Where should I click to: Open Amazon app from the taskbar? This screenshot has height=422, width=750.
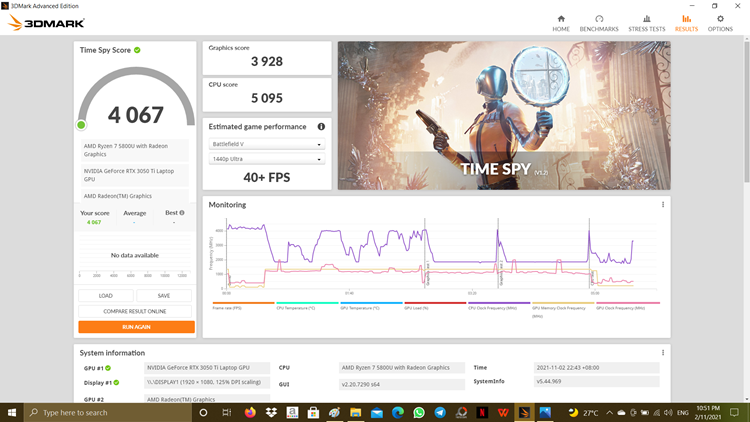292,412
